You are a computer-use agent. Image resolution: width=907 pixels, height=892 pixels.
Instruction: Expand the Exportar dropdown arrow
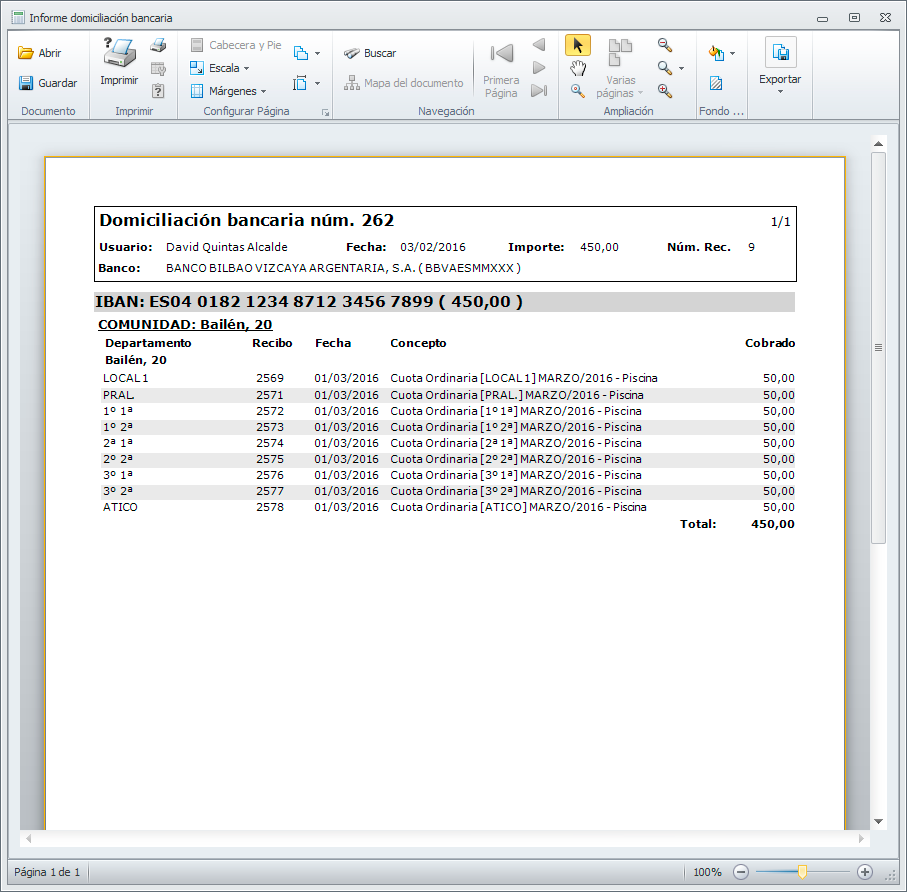[x=780, y=91]
